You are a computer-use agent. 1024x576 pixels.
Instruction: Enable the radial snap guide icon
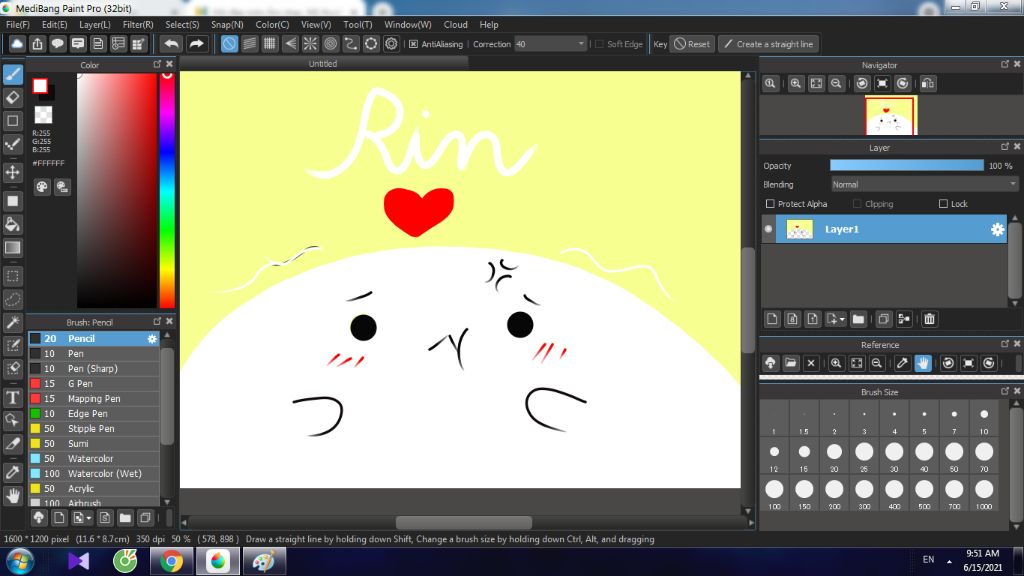point(310,44)
